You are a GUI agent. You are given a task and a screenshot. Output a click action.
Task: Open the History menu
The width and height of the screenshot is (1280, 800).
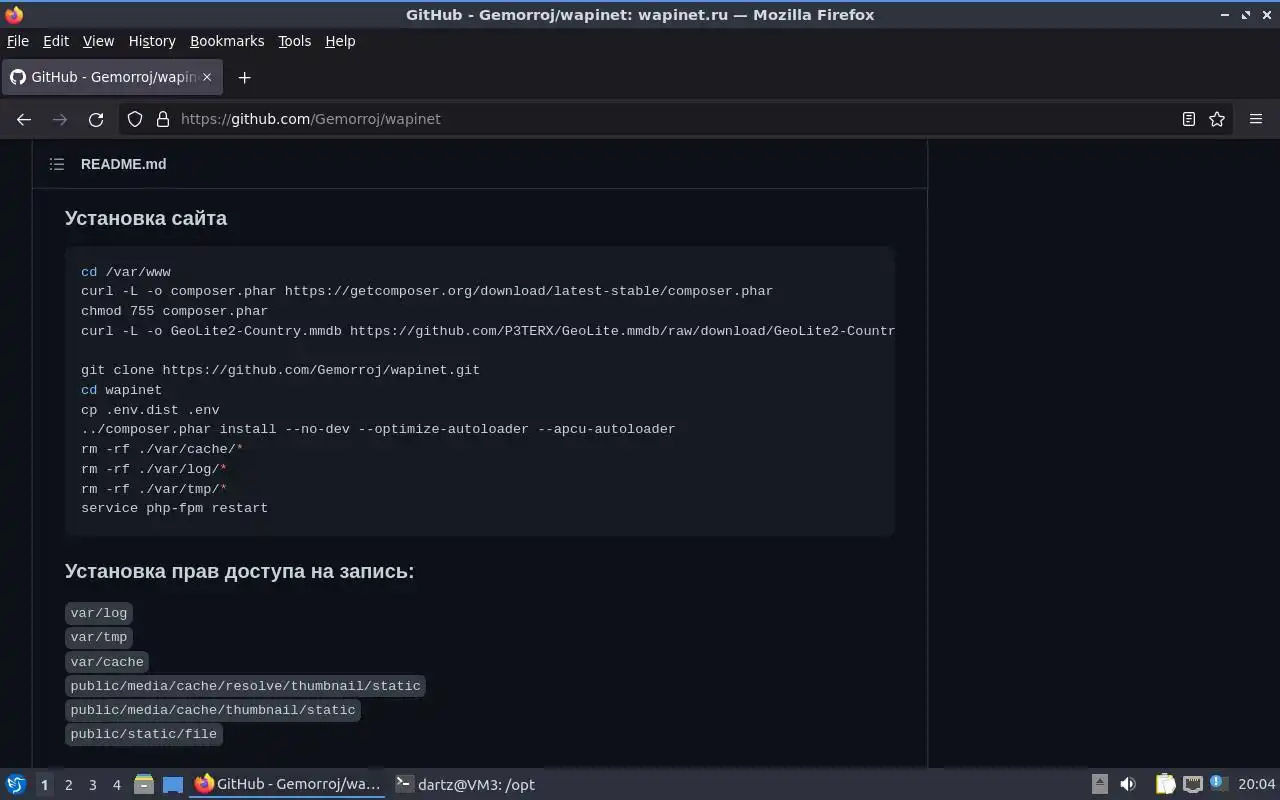152,41
